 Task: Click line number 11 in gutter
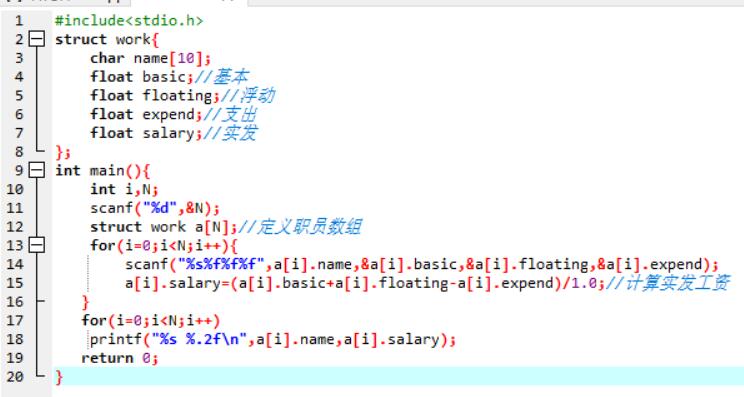14,208
